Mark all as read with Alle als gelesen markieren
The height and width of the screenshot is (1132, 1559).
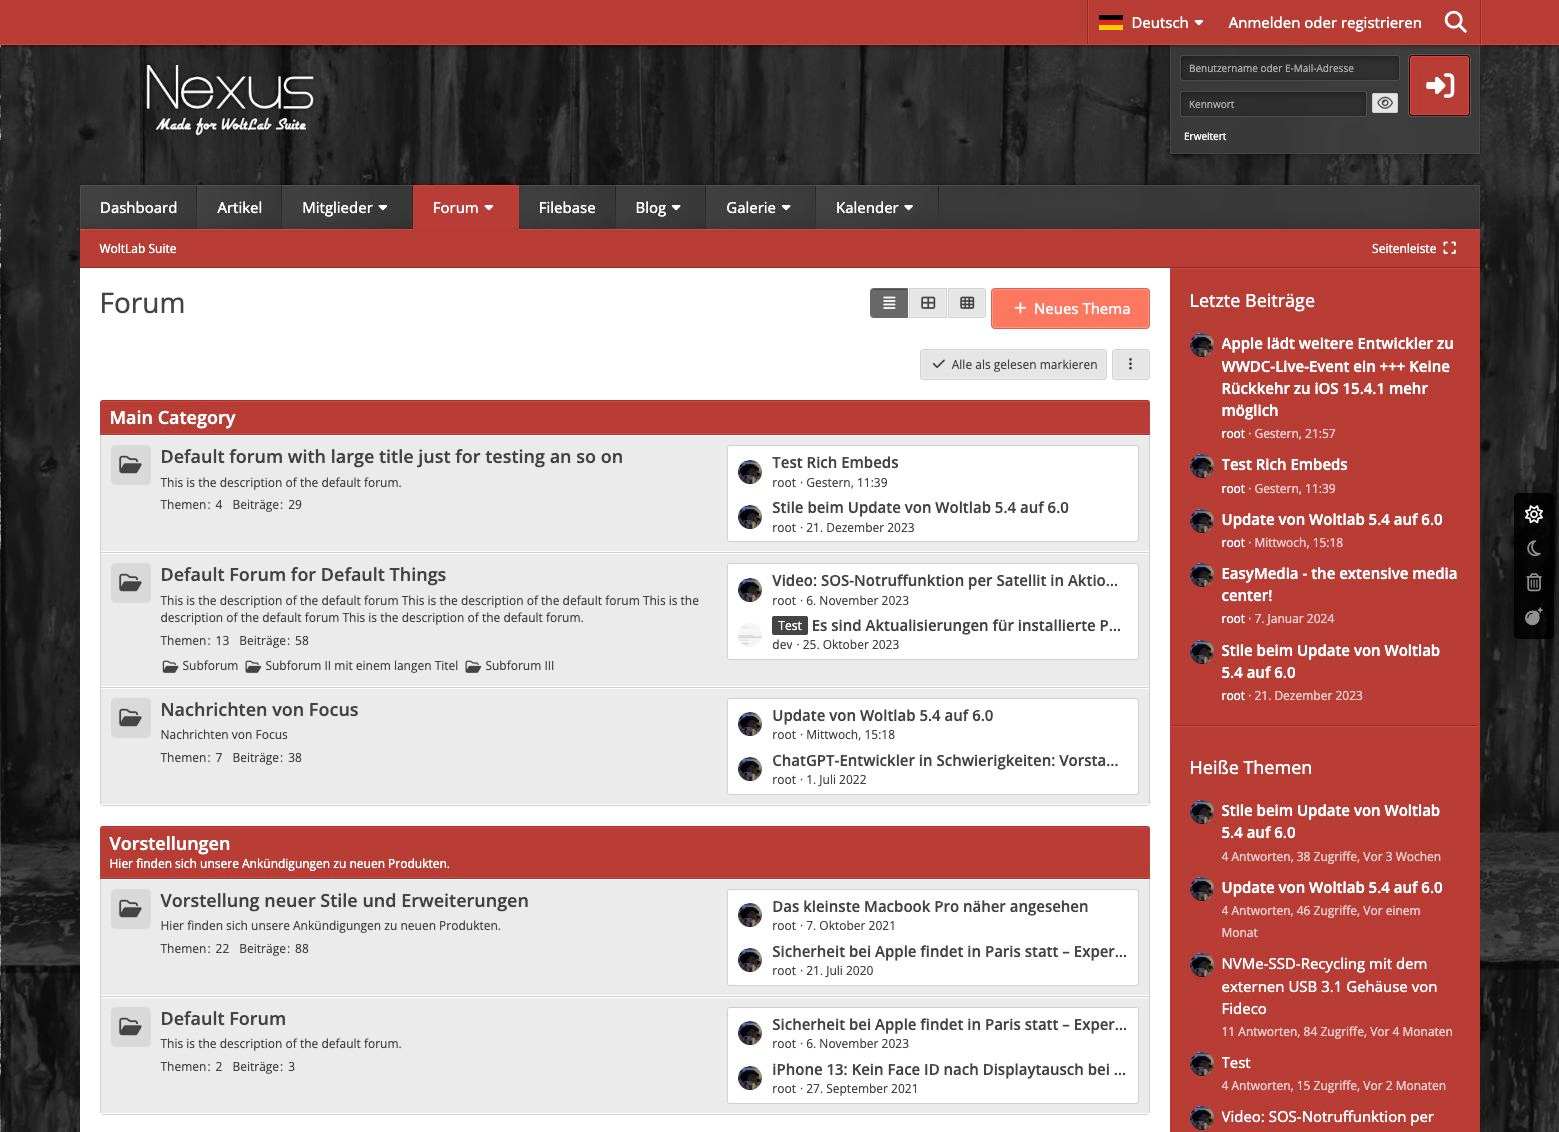tap(1014, 364)
